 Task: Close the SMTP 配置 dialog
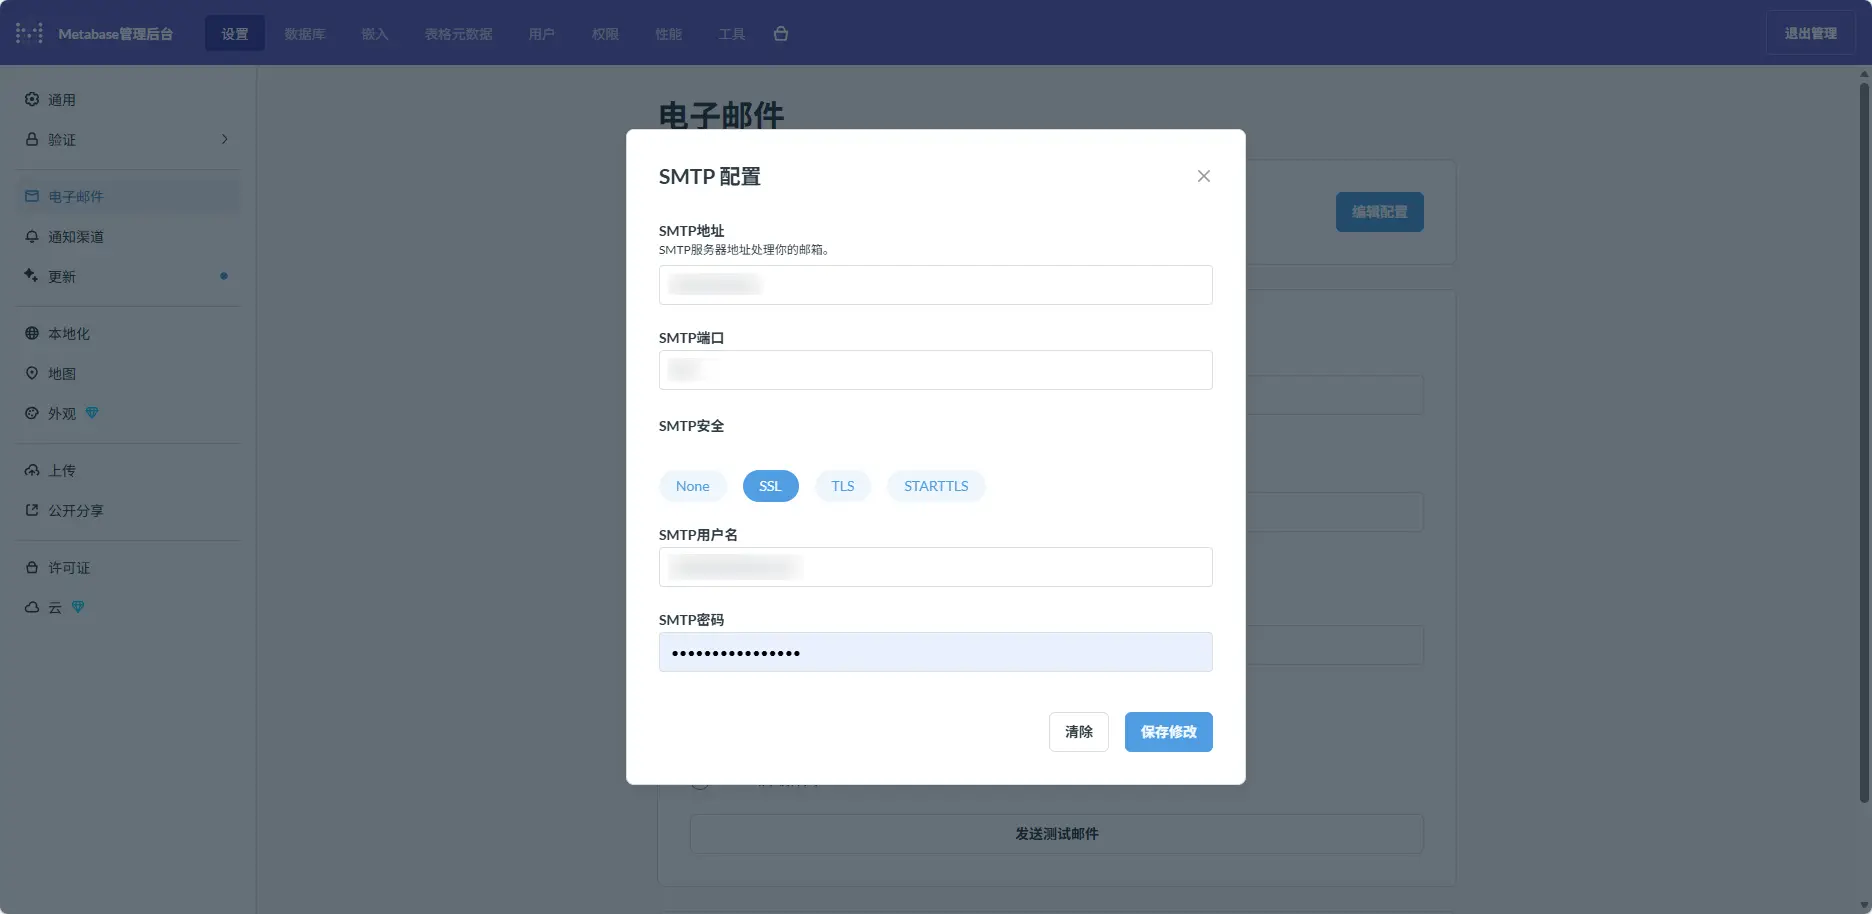coord(1203,176)
